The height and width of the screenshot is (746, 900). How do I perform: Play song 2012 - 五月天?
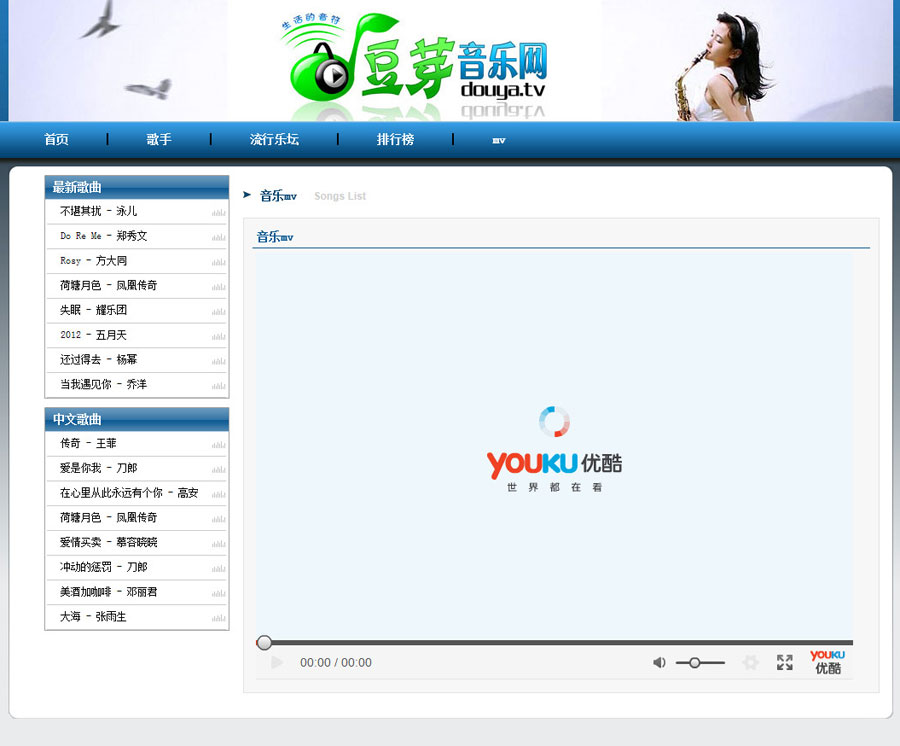[94, 335]
